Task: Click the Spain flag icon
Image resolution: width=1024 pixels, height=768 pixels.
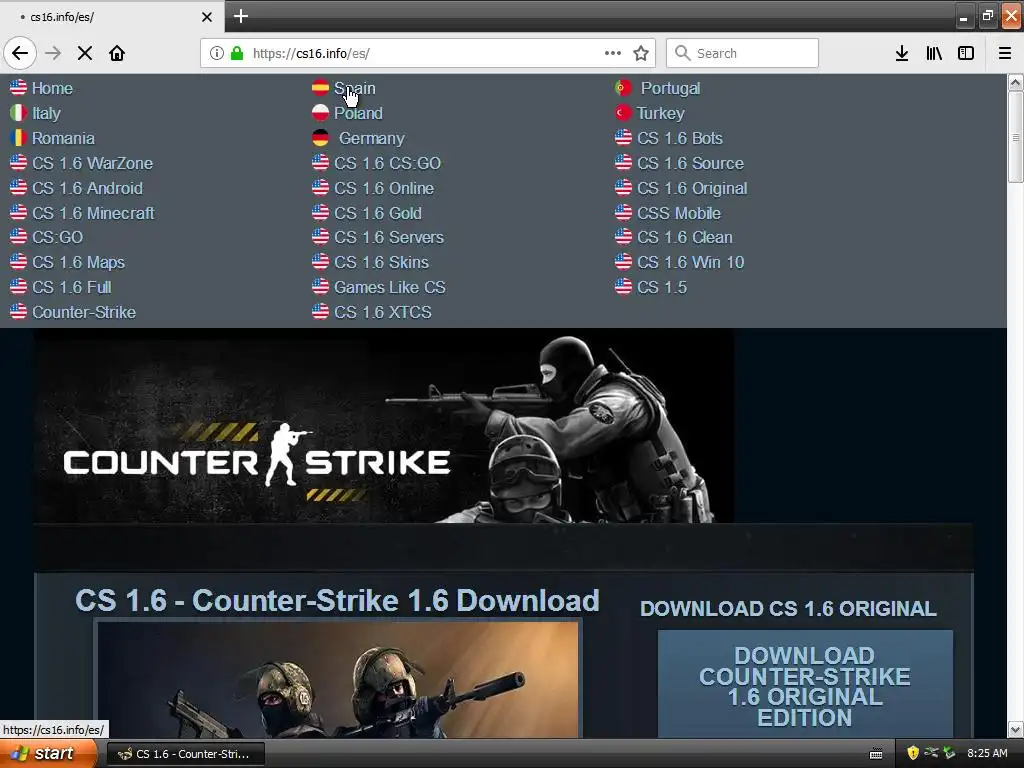Action: click(x=320, y=88)
